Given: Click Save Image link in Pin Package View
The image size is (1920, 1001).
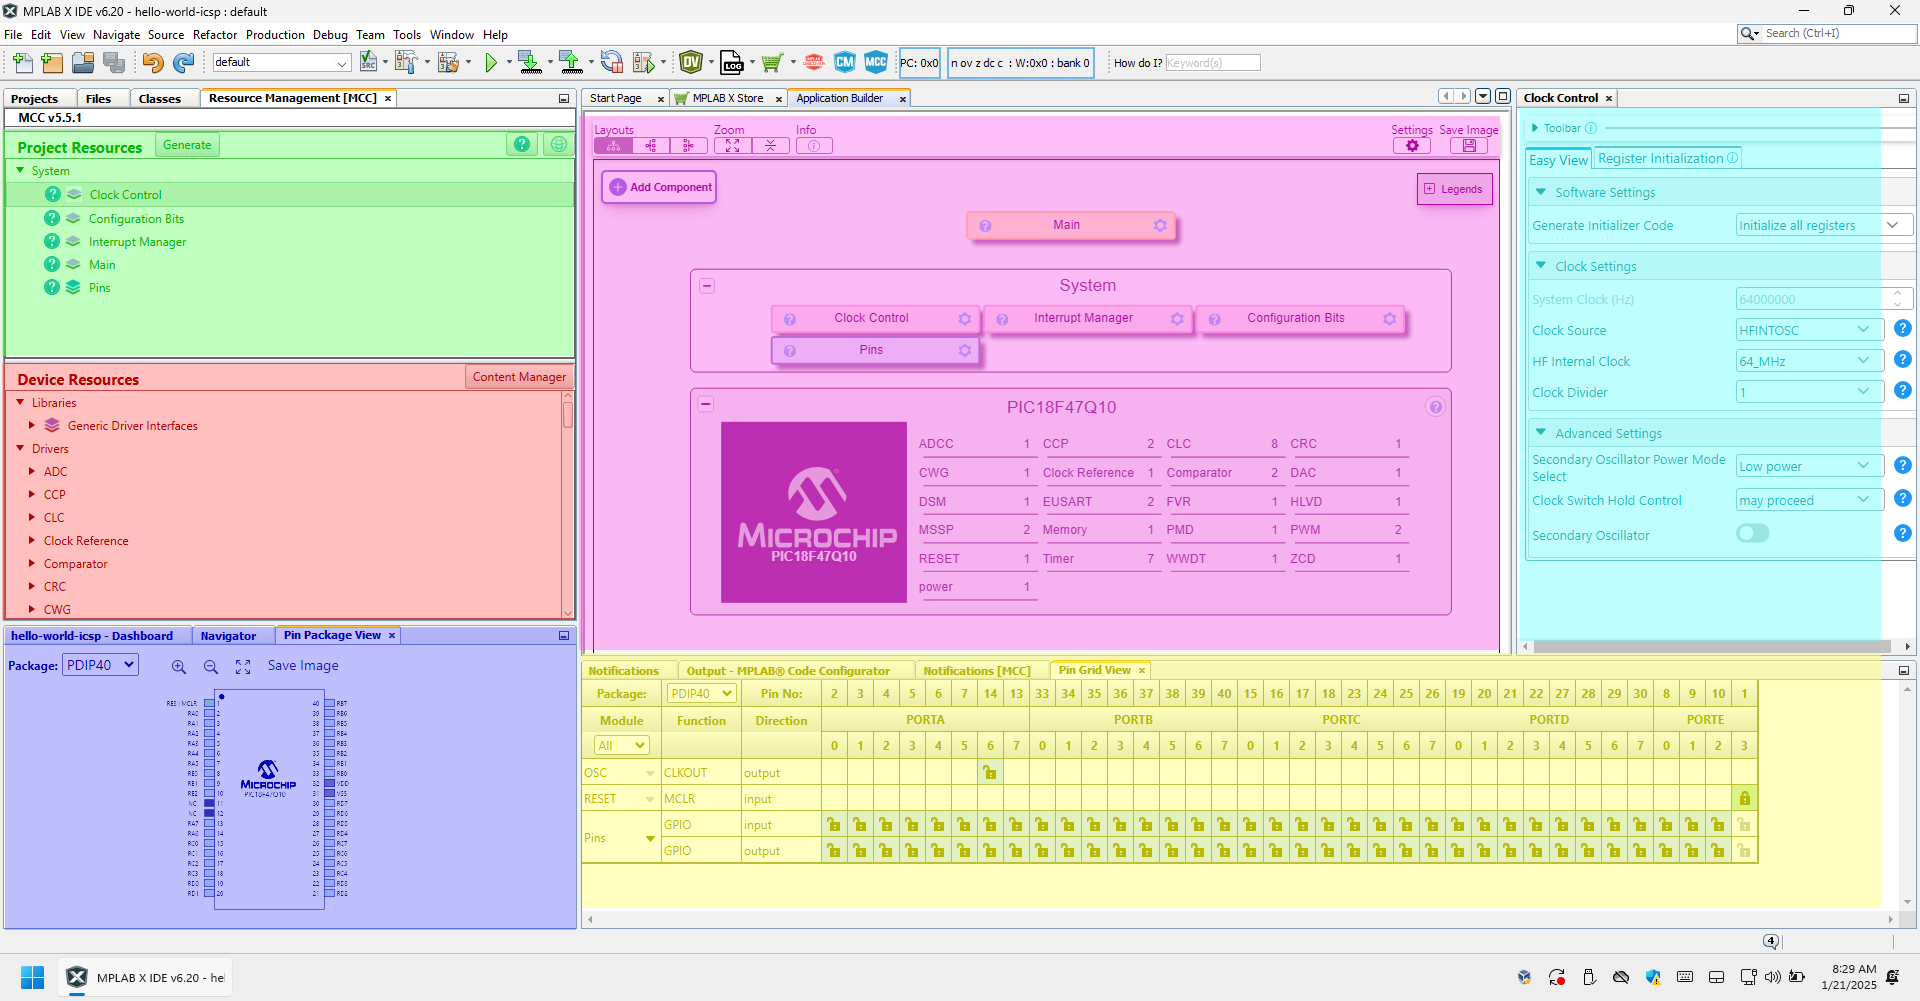Looking at the screenshot, I should click(x=303, y=666).
